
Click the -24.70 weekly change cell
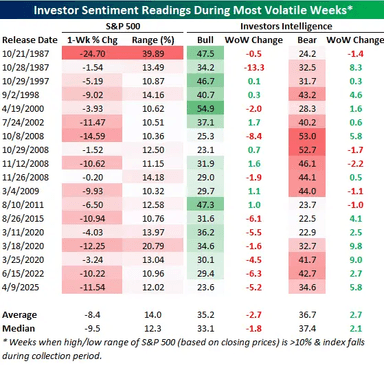pos(92,54)
